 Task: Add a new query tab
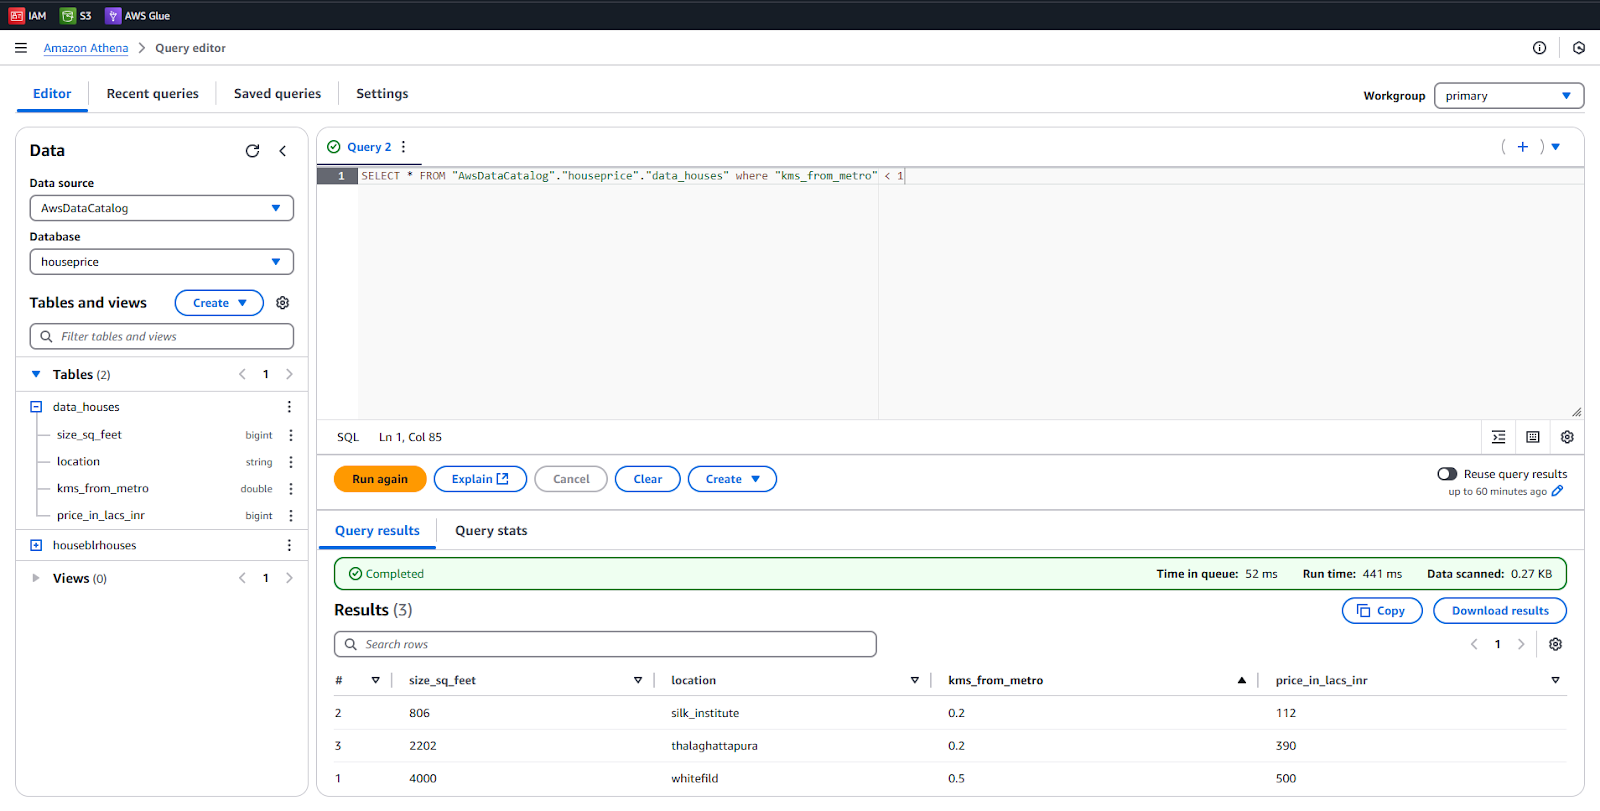pyautogui.click(x=1522, y=147)
